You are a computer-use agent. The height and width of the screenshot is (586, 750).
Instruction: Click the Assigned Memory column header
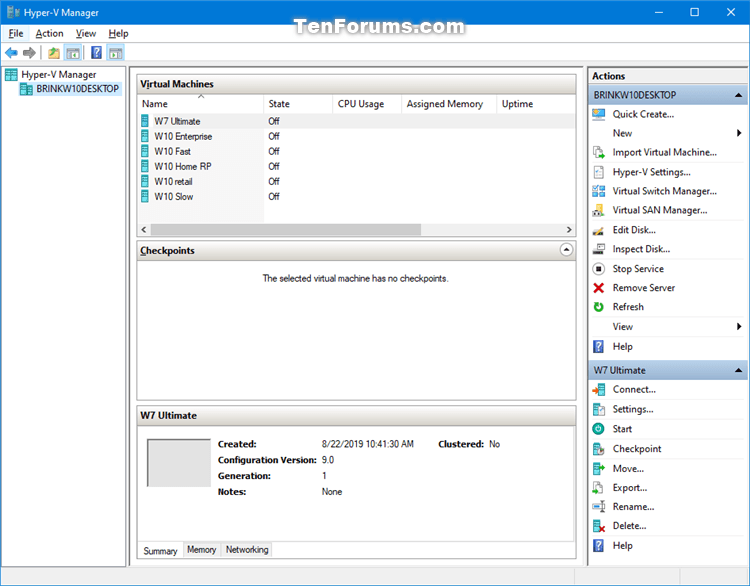pyautogui.click(x=449, y=104)
